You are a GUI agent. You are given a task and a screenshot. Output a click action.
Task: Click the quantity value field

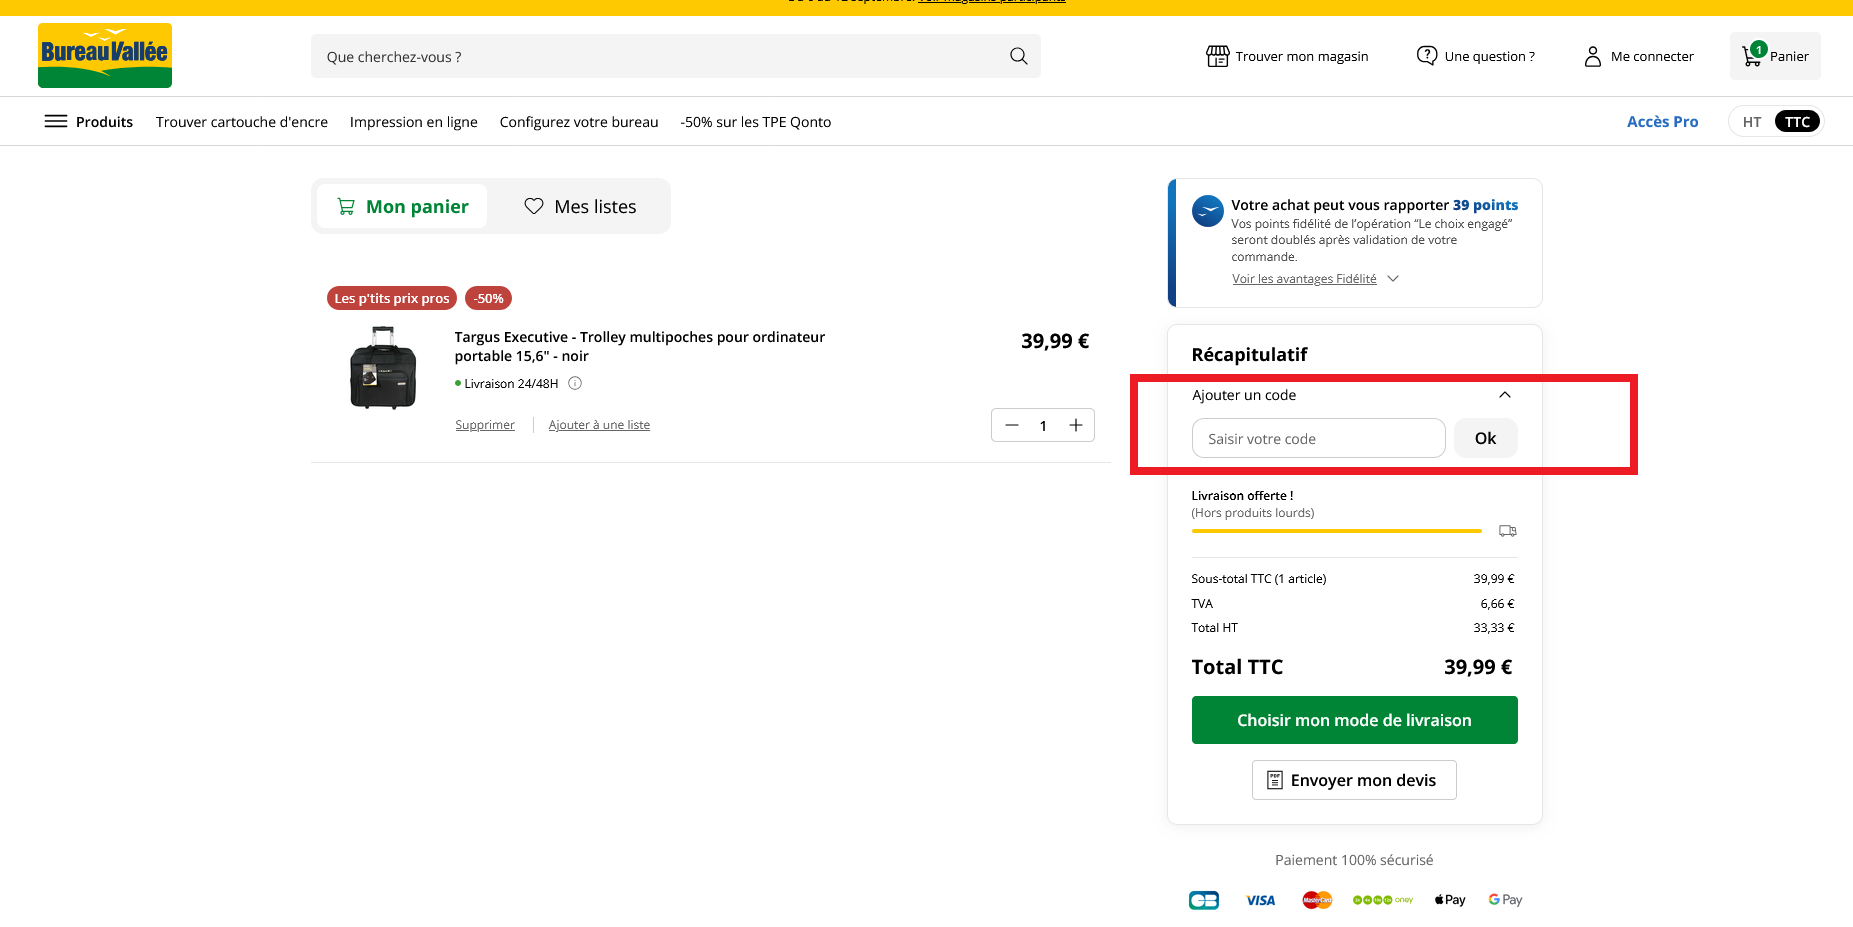[1043, 425]
